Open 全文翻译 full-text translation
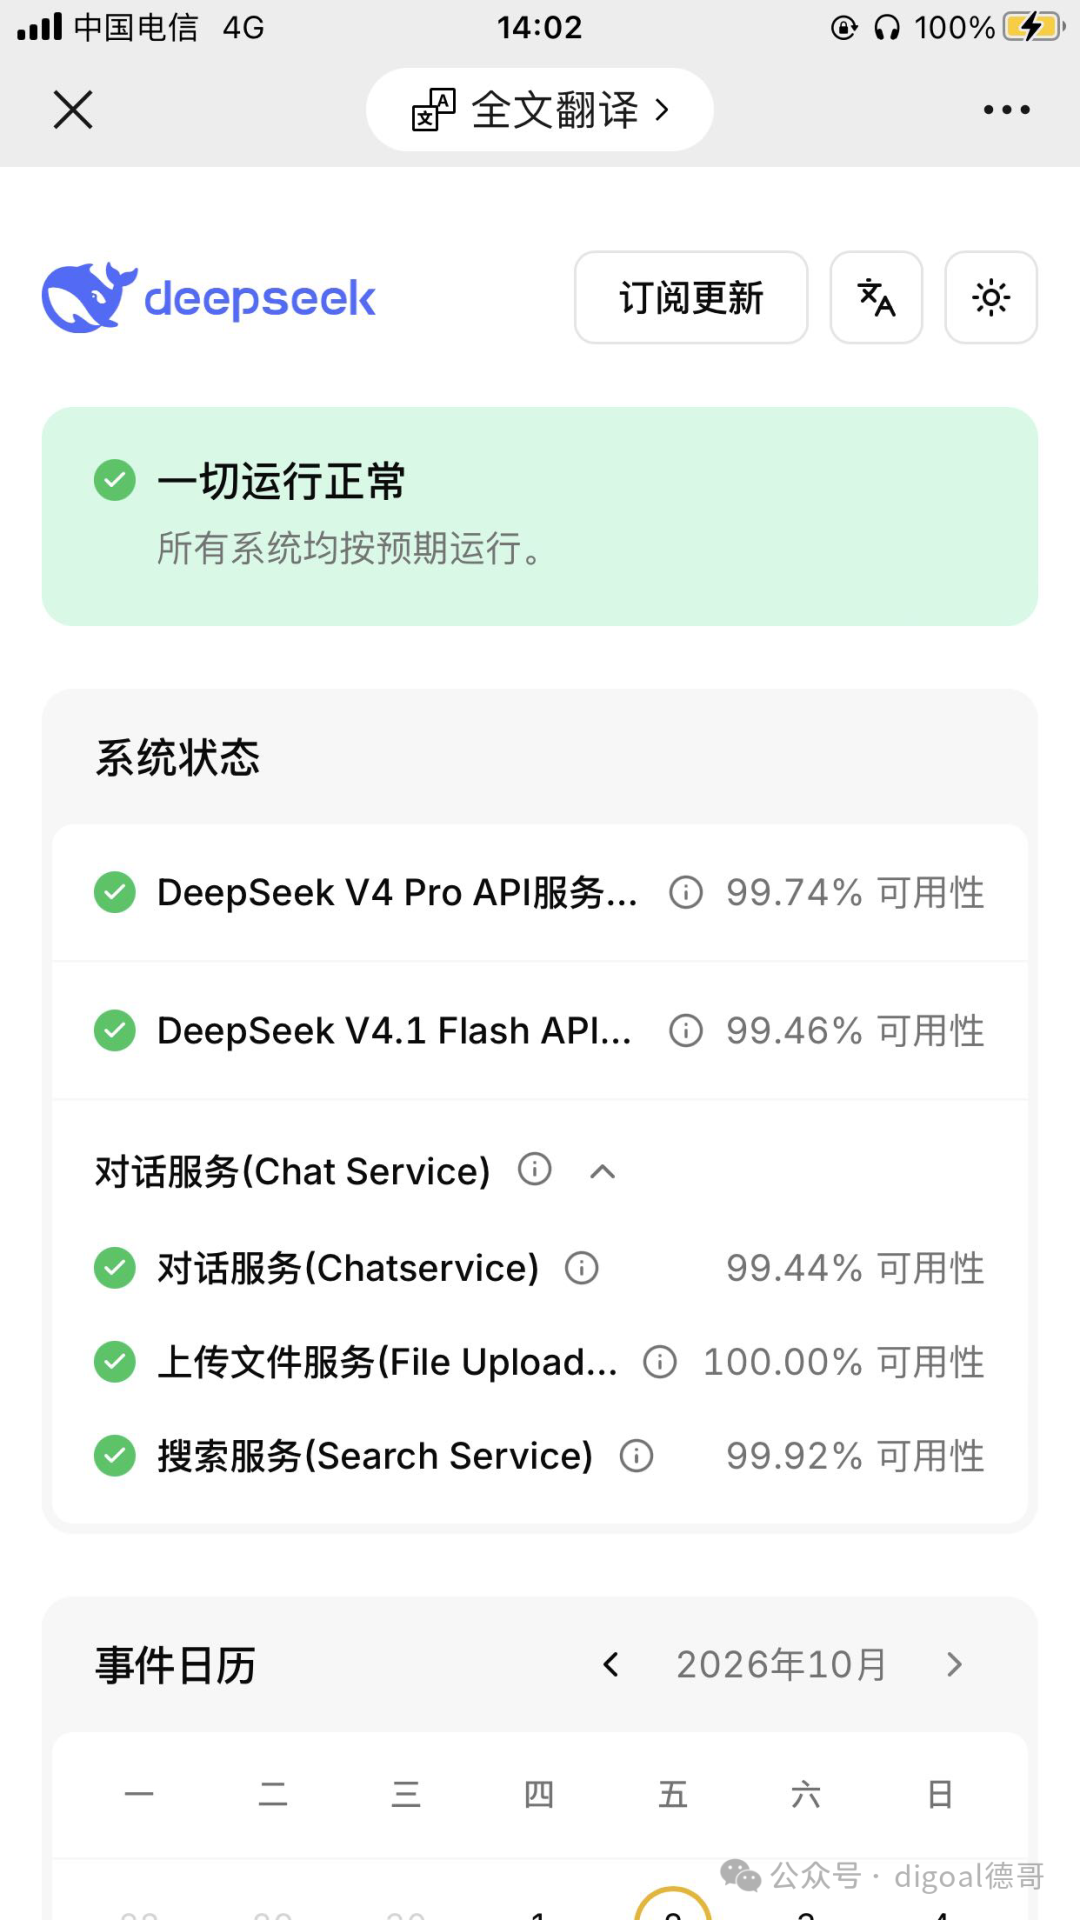The image size is (1080, 1920). click(x=540, y=110)
